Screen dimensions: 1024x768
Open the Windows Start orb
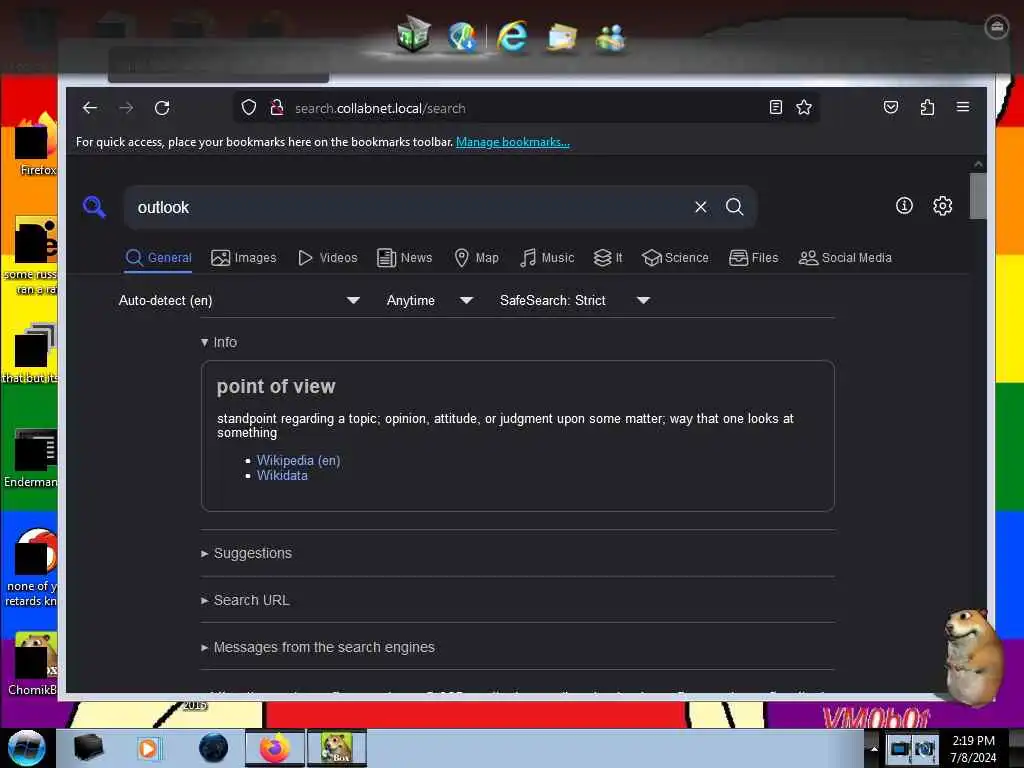pos(26,748)
